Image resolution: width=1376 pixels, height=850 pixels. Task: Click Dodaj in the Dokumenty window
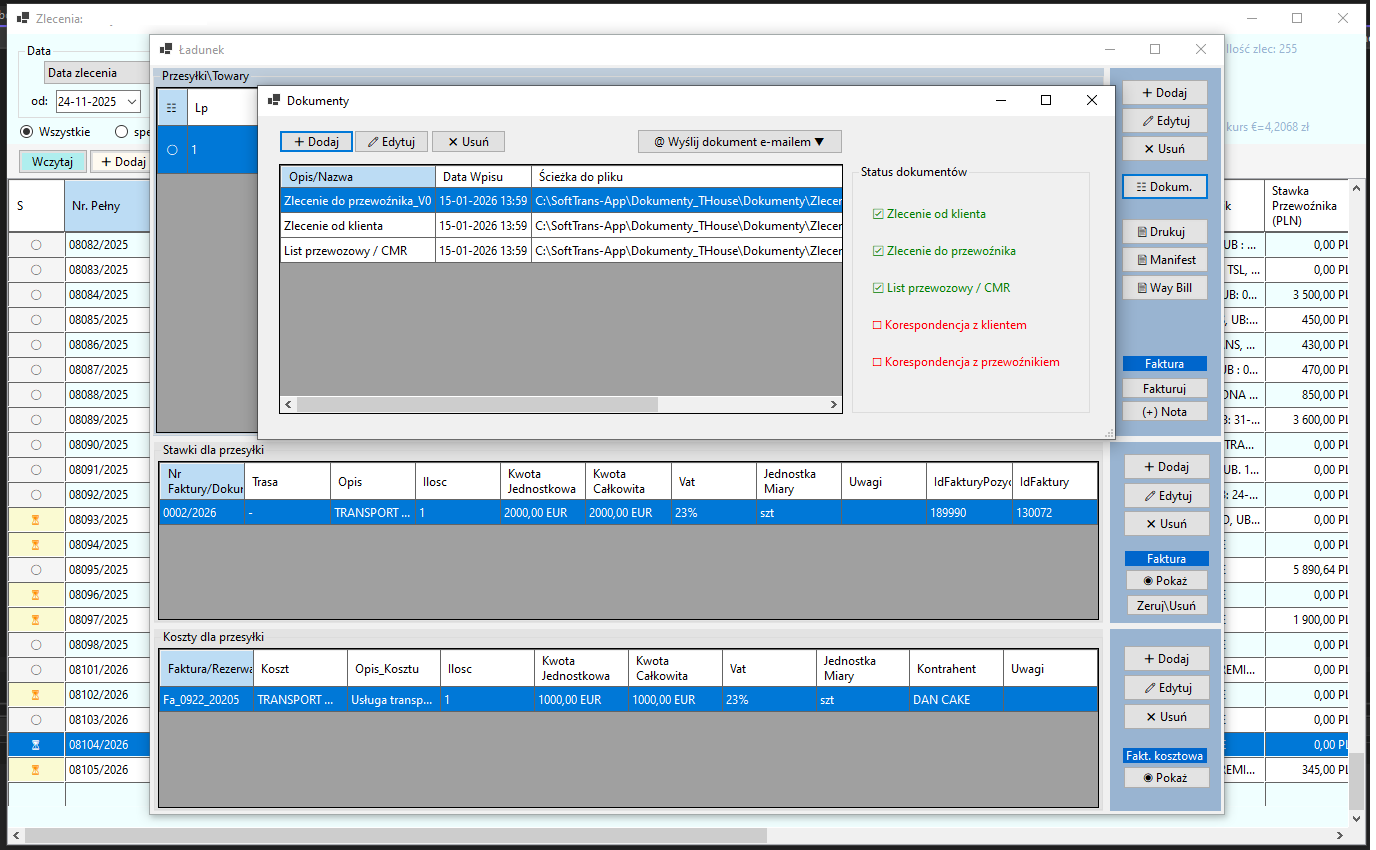coord(316,142)
